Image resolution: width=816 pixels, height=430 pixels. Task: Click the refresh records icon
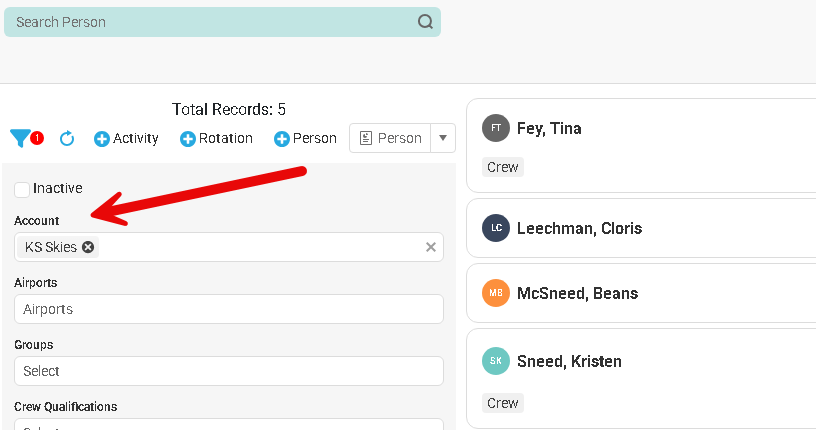click(67, 138)
